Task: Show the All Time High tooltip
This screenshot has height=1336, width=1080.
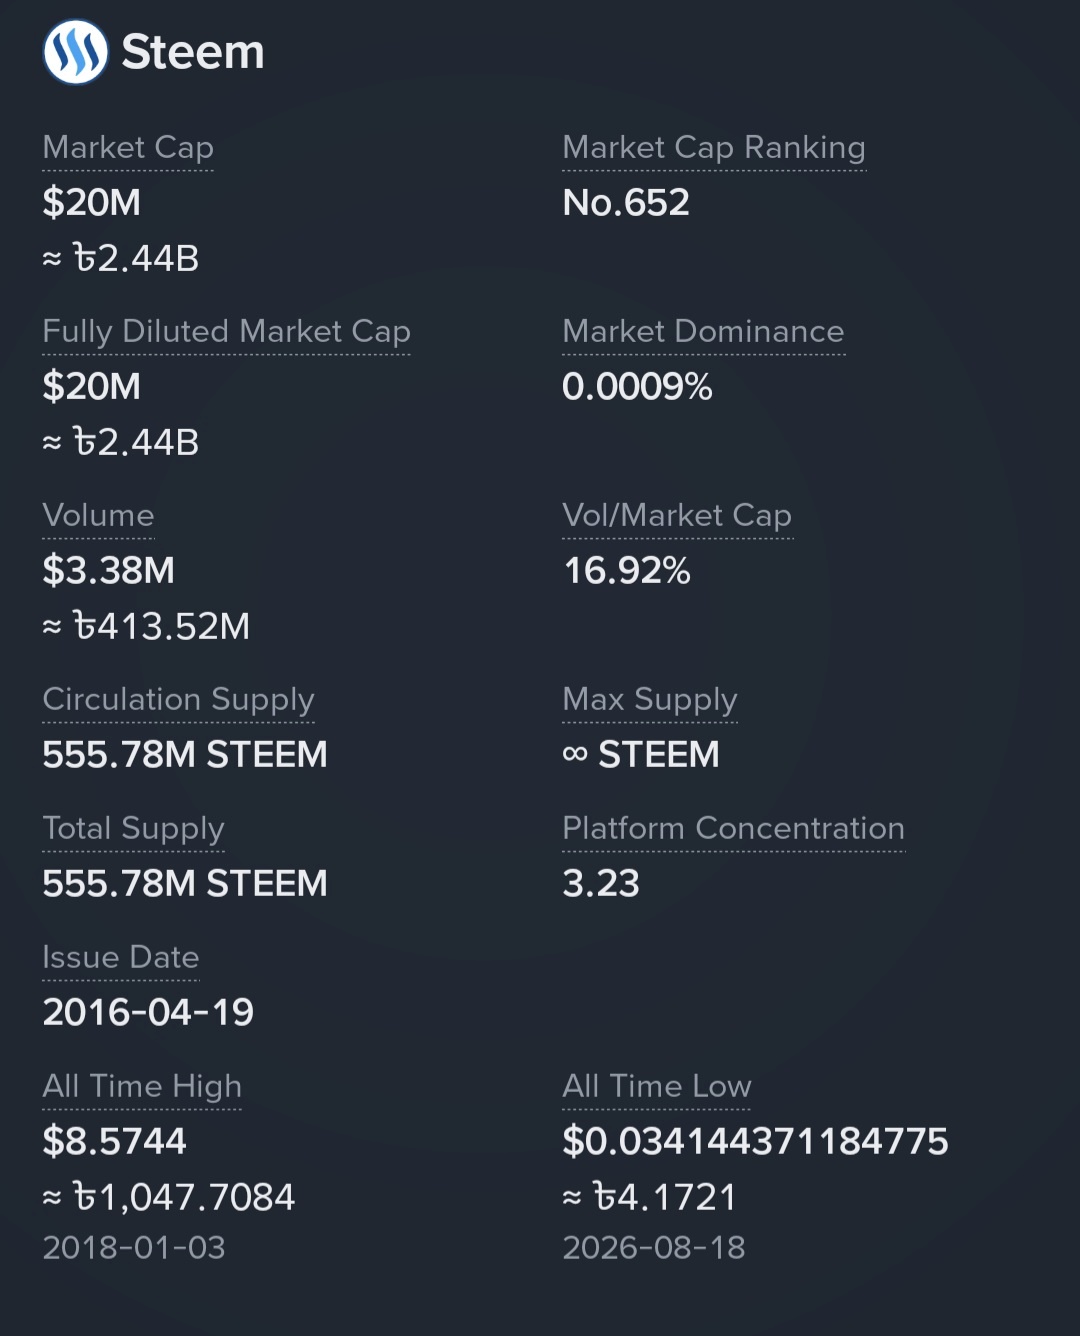Action: coord(142,1087)
